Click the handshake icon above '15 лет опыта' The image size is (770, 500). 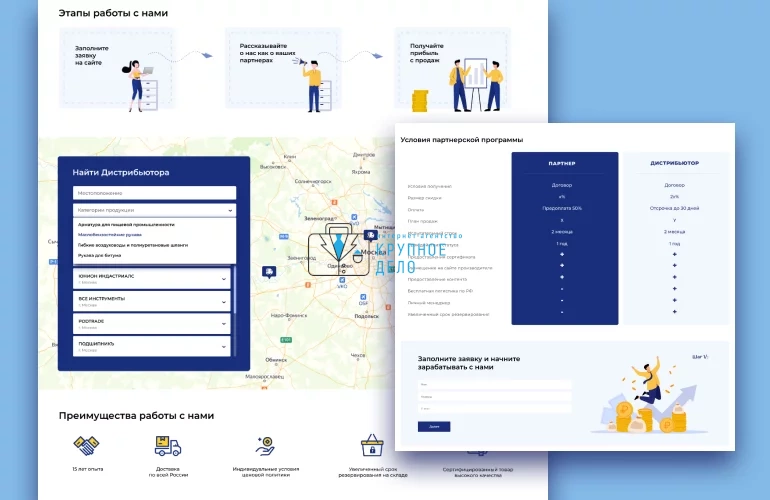pos(86,445)
